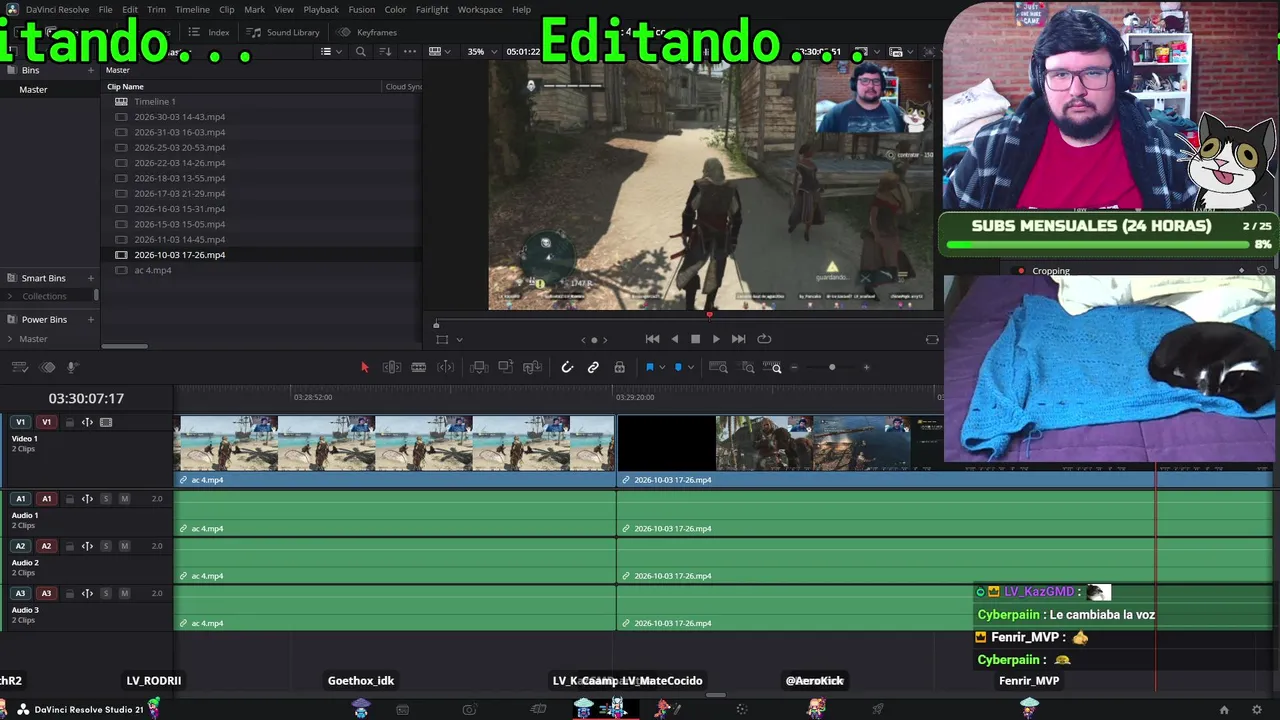Image resolution: width=1280 pixels, height=720 pixels.
Task: Select clip ac 4.mp4 in media pool
Action: pos(153,270)
